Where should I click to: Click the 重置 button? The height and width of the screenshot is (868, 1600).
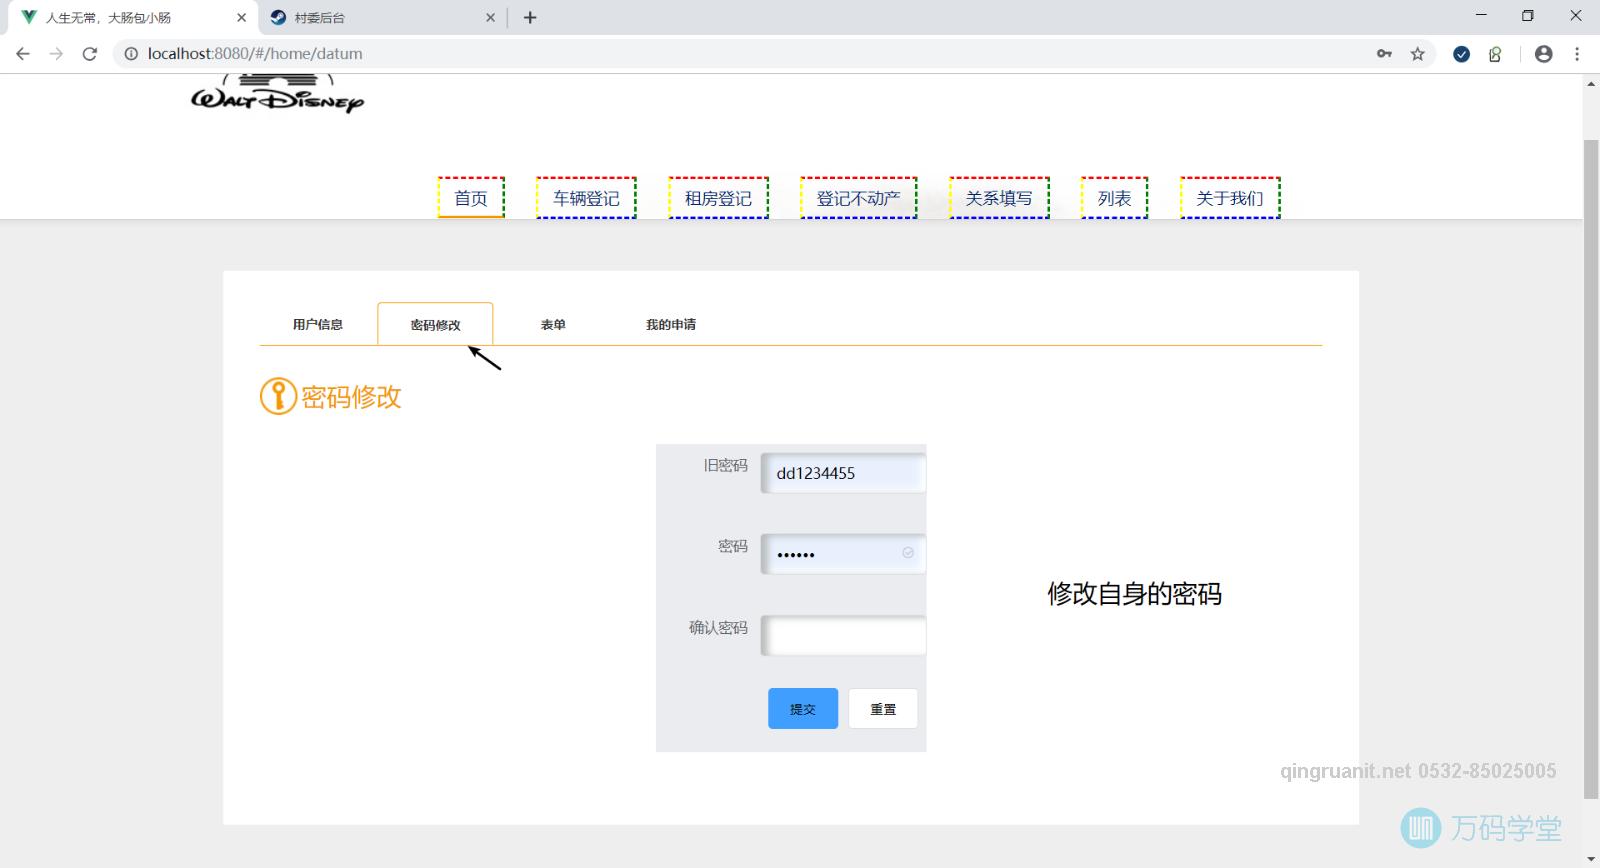(883, 708)
